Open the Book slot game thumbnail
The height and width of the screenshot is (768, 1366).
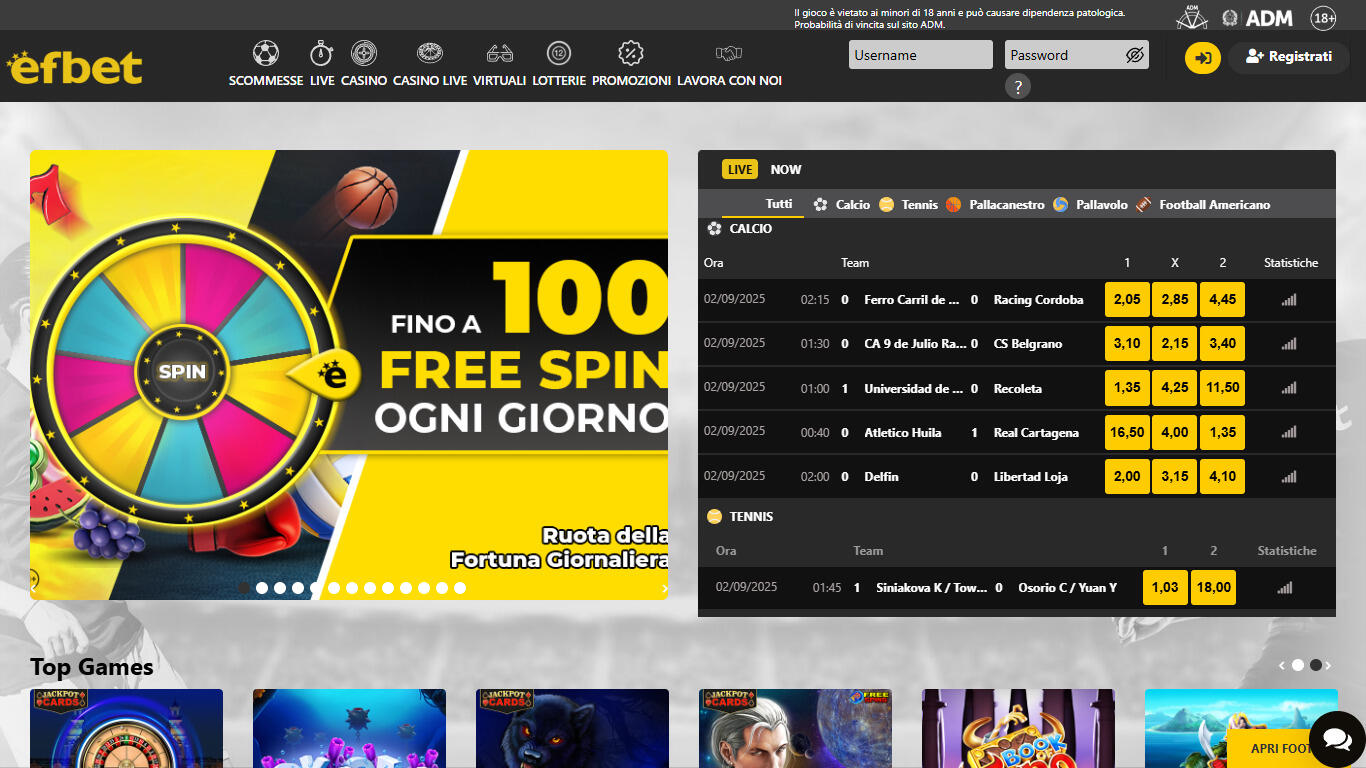pyautogui.click(x=1018, y=728)
